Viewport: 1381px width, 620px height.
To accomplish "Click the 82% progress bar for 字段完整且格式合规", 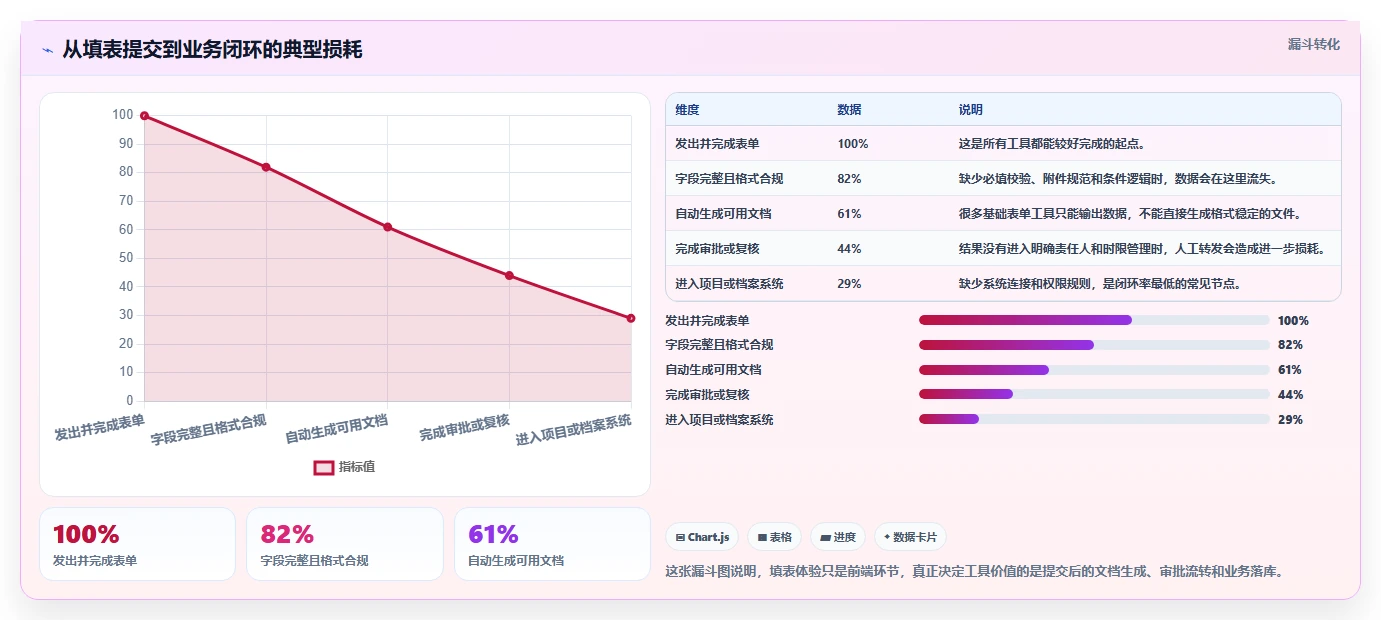I will click(1094, 345).
